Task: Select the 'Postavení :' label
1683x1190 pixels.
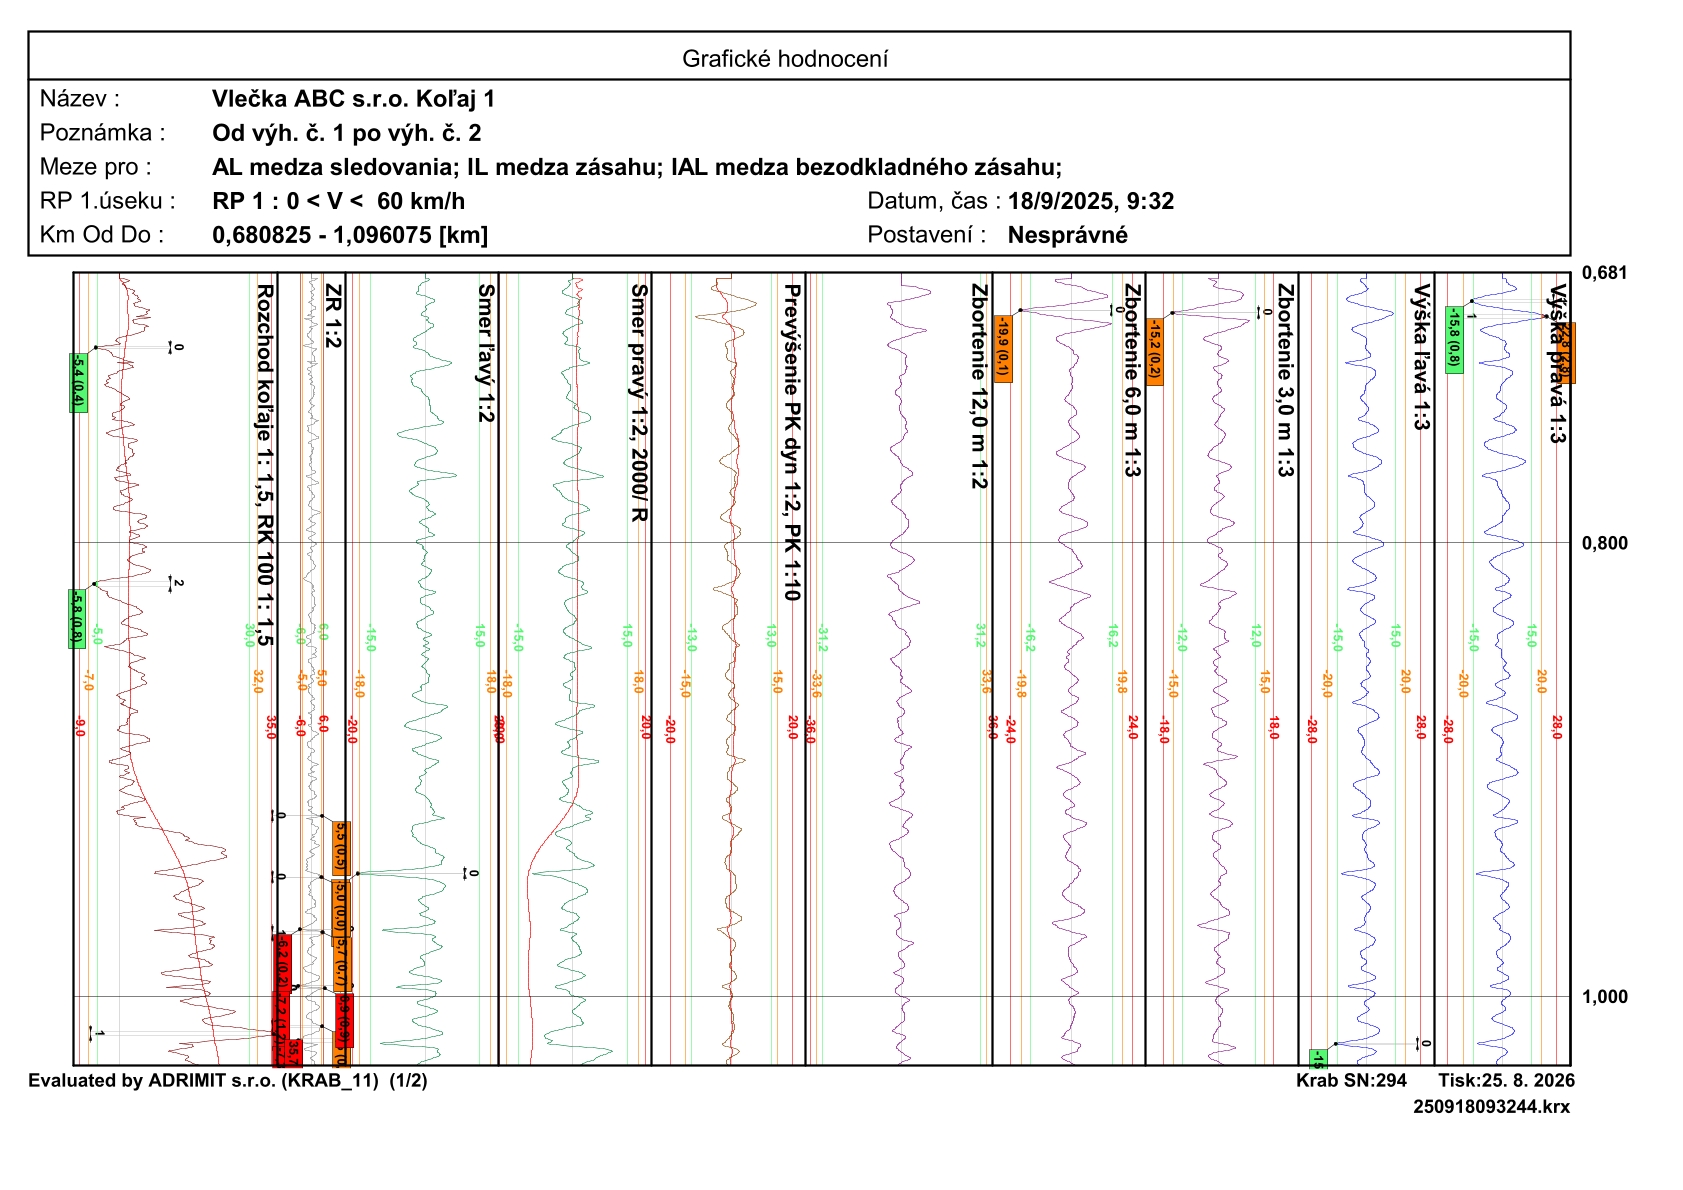Action: pyautogui.click(x=927, y=235)
